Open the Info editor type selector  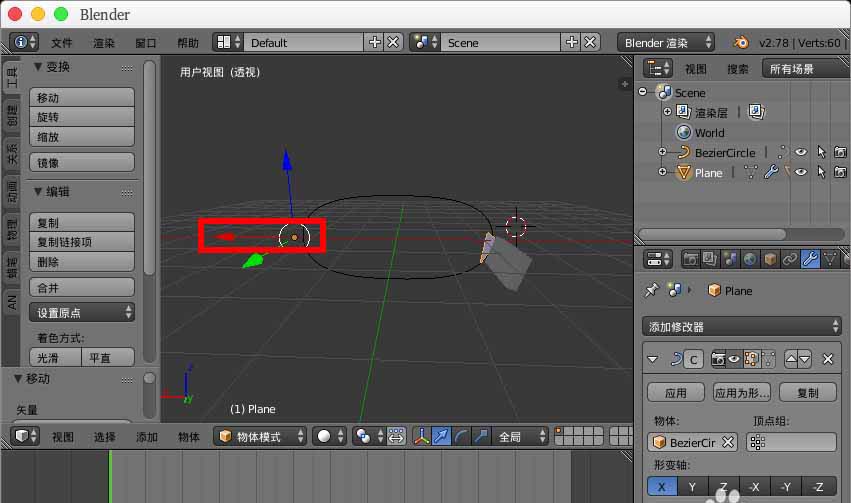pyautogui.click(x=25, y=42)
